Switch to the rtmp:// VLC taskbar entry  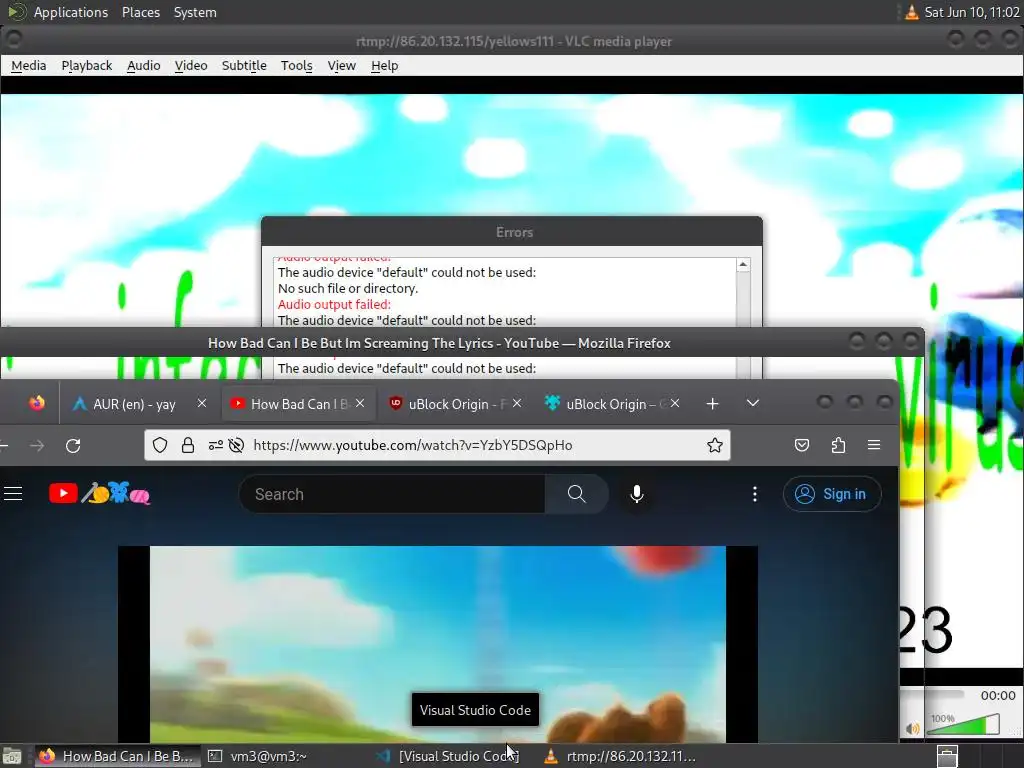(x=620, y=756)
